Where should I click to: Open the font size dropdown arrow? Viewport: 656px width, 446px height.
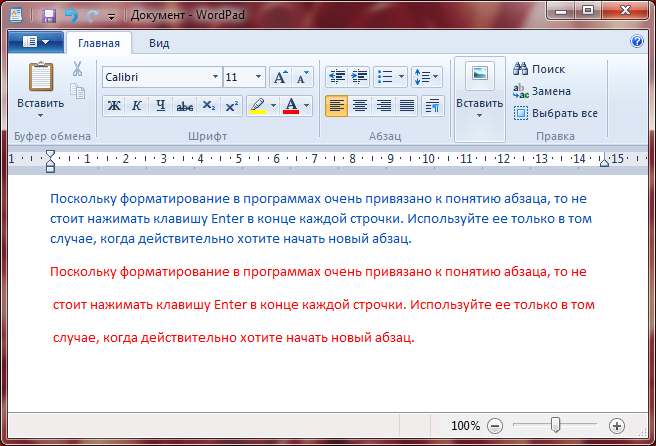(259, 77)
